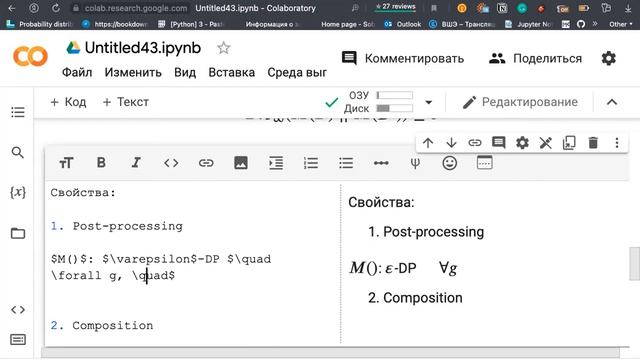Reload the browser page

pyautogui.click(x=56, y=8)
